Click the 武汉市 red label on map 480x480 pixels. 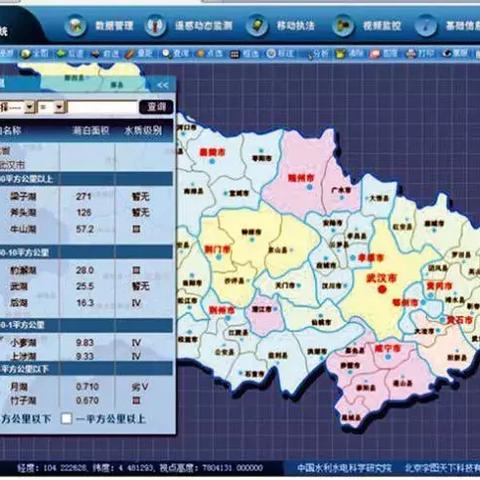(x=381, y=278)
